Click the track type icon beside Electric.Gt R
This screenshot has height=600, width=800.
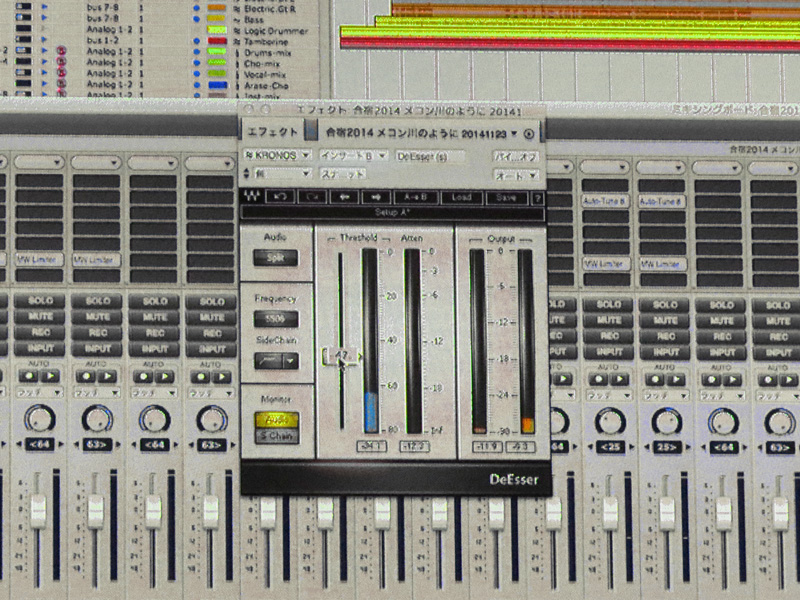pyautogui.click(x=237, y=9)
